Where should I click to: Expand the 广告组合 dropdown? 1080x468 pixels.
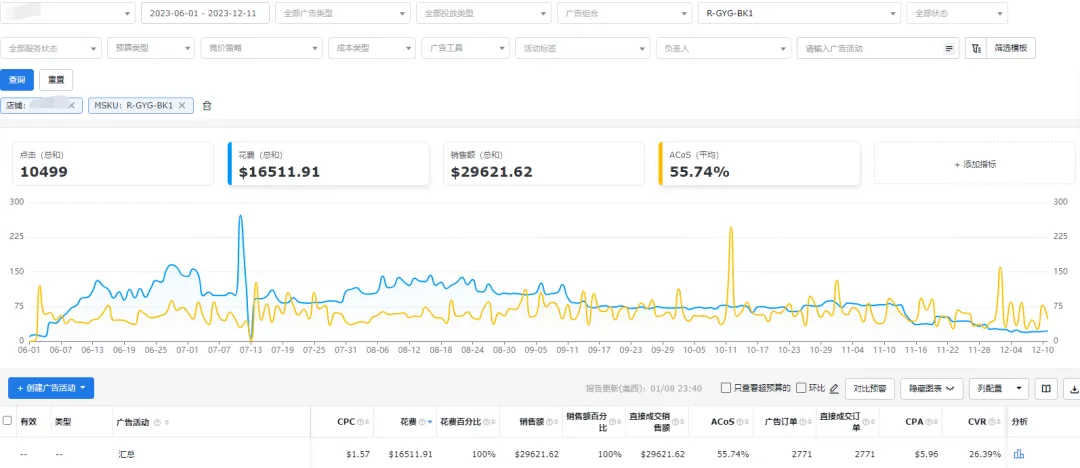tap(624, 13)
